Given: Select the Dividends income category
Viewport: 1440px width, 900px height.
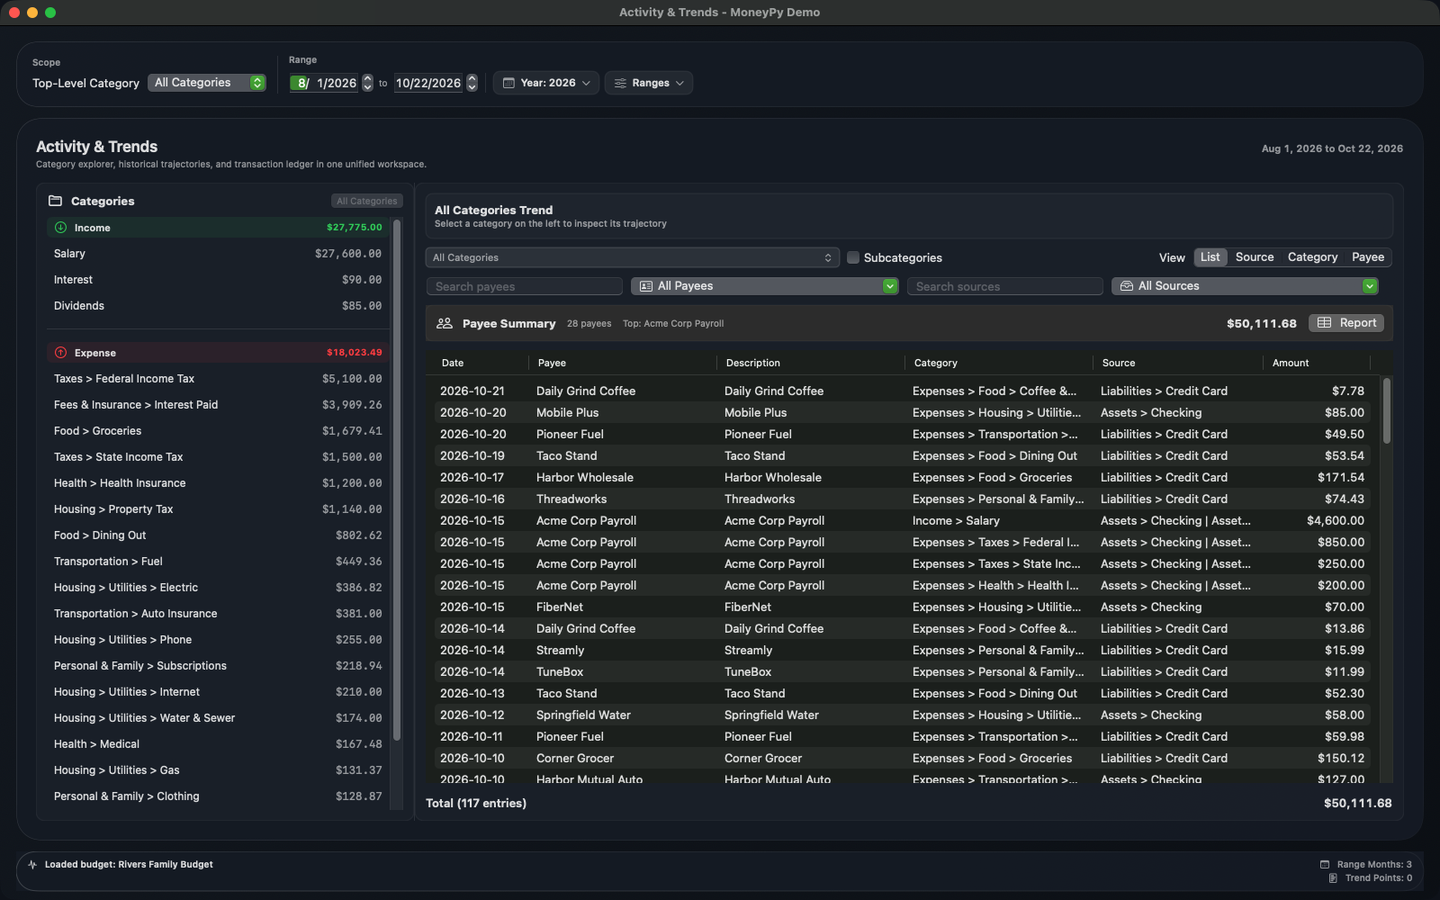Looking at the screenshot, I should coord(217,306).
